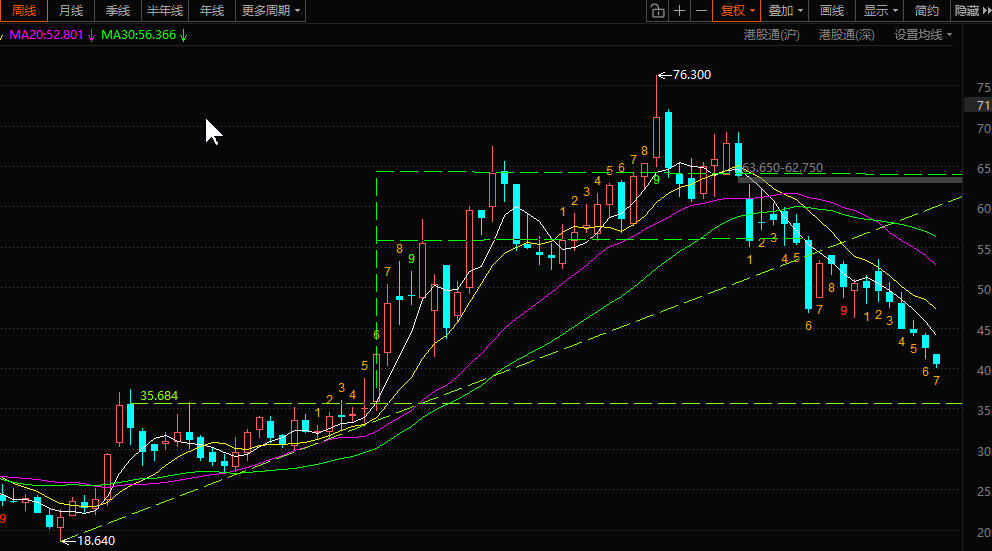
Task: Open the 复权 adjustment dropdown
Action: [736, 11]
